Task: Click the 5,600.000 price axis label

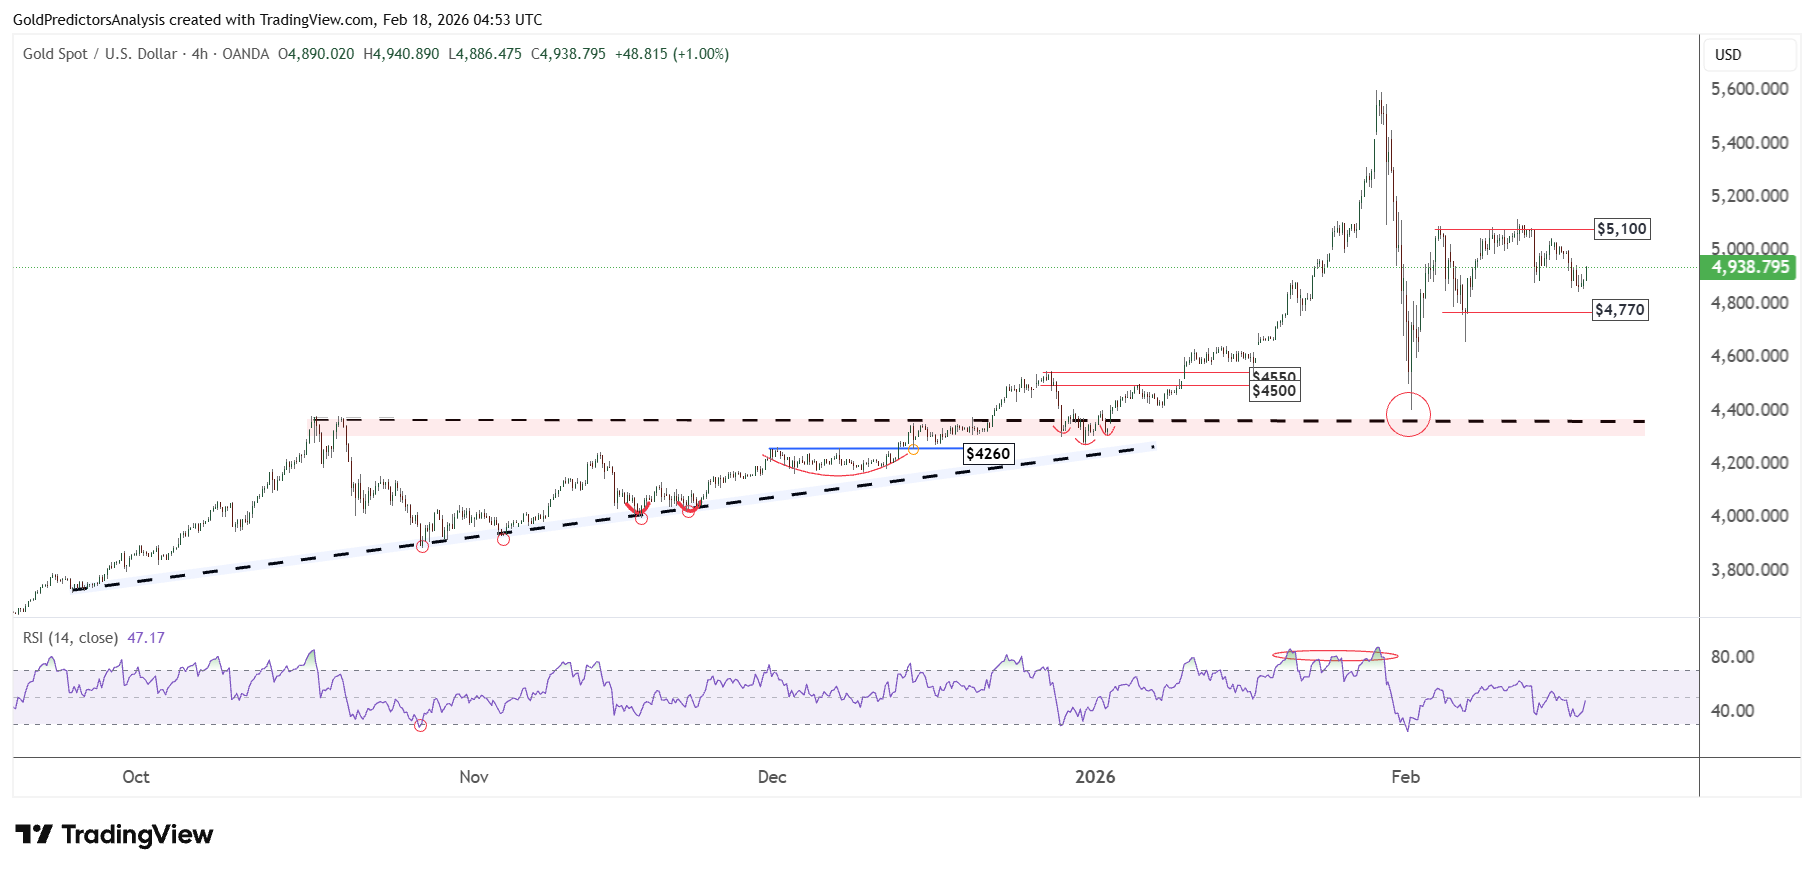Action: pyautogui.click(x=1749, y=89)
